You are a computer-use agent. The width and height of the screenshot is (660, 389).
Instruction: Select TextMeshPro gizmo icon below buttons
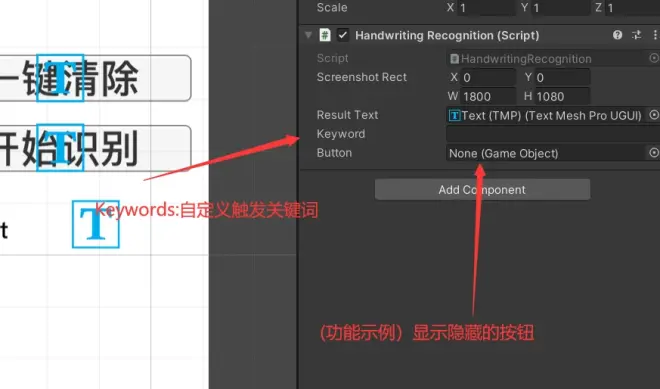click(x=96, y=224)
